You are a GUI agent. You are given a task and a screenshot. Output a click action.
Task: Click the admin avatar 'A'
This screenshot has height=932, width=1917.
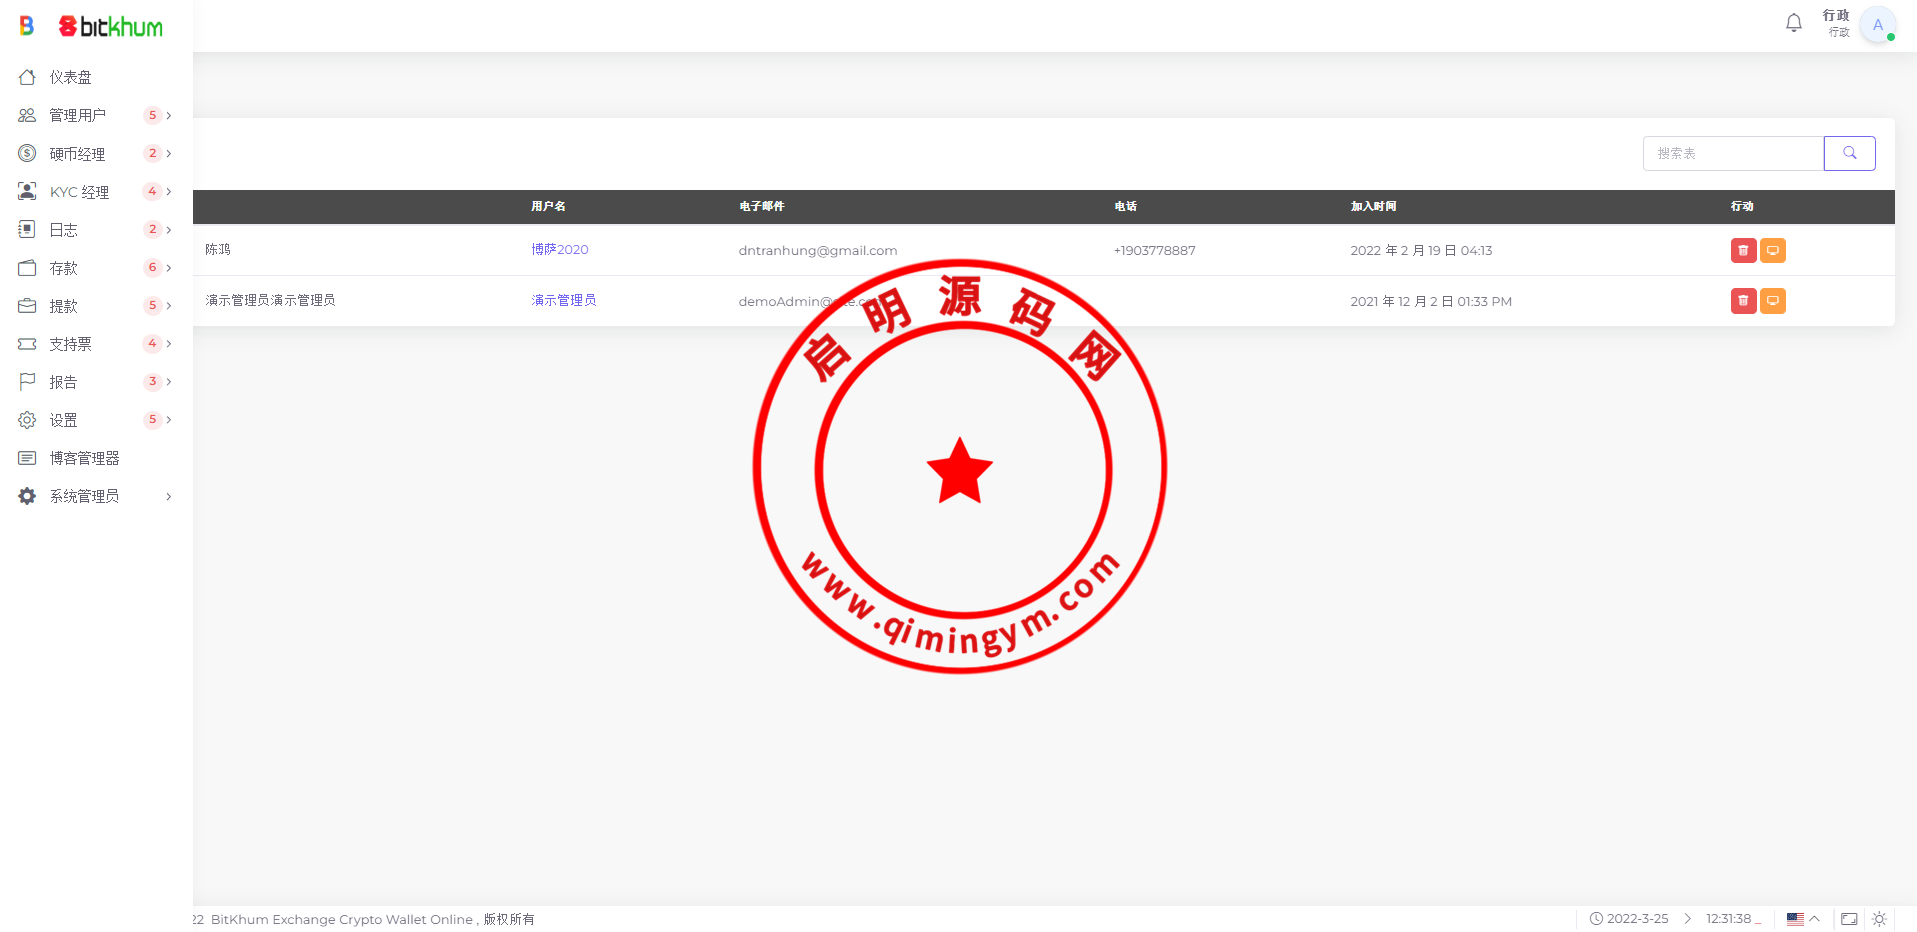tap(1877, 25)
